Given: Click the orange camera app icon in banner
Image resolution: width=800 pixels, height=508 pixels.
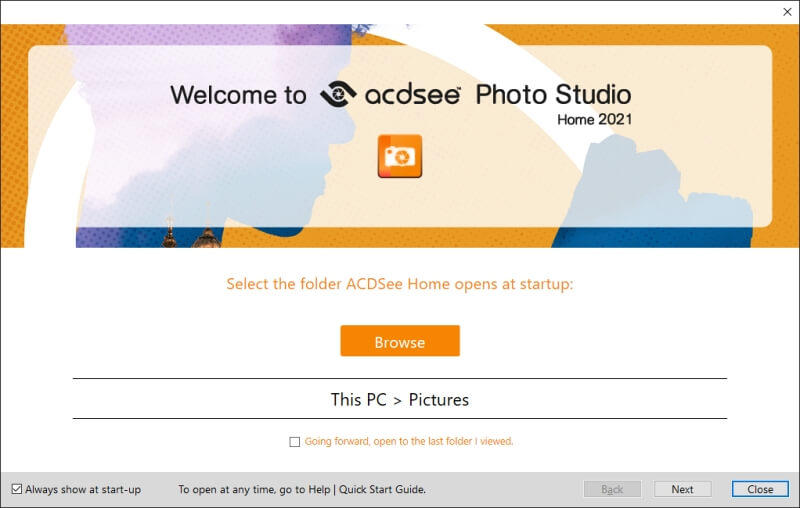Looking at the screenshot, I should click(399, 156).
